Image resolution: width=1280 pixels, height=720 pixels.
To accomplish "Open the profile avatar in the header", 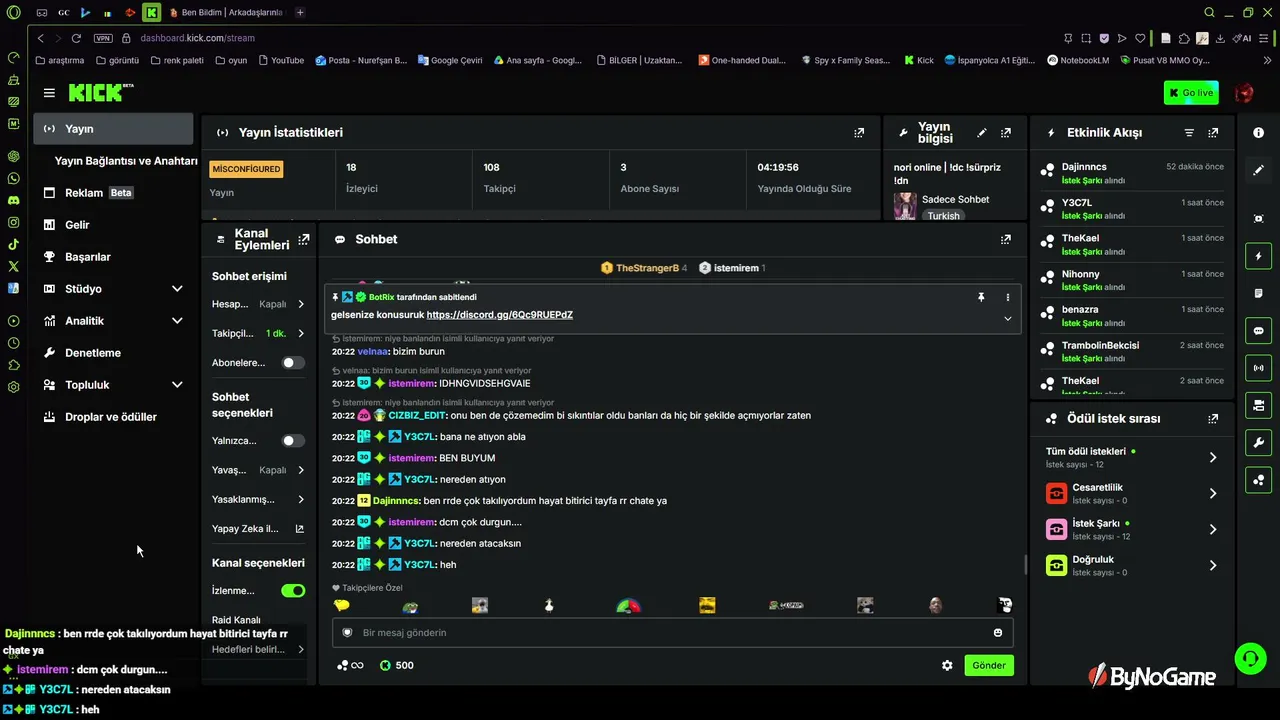I will pos(1244,93).
